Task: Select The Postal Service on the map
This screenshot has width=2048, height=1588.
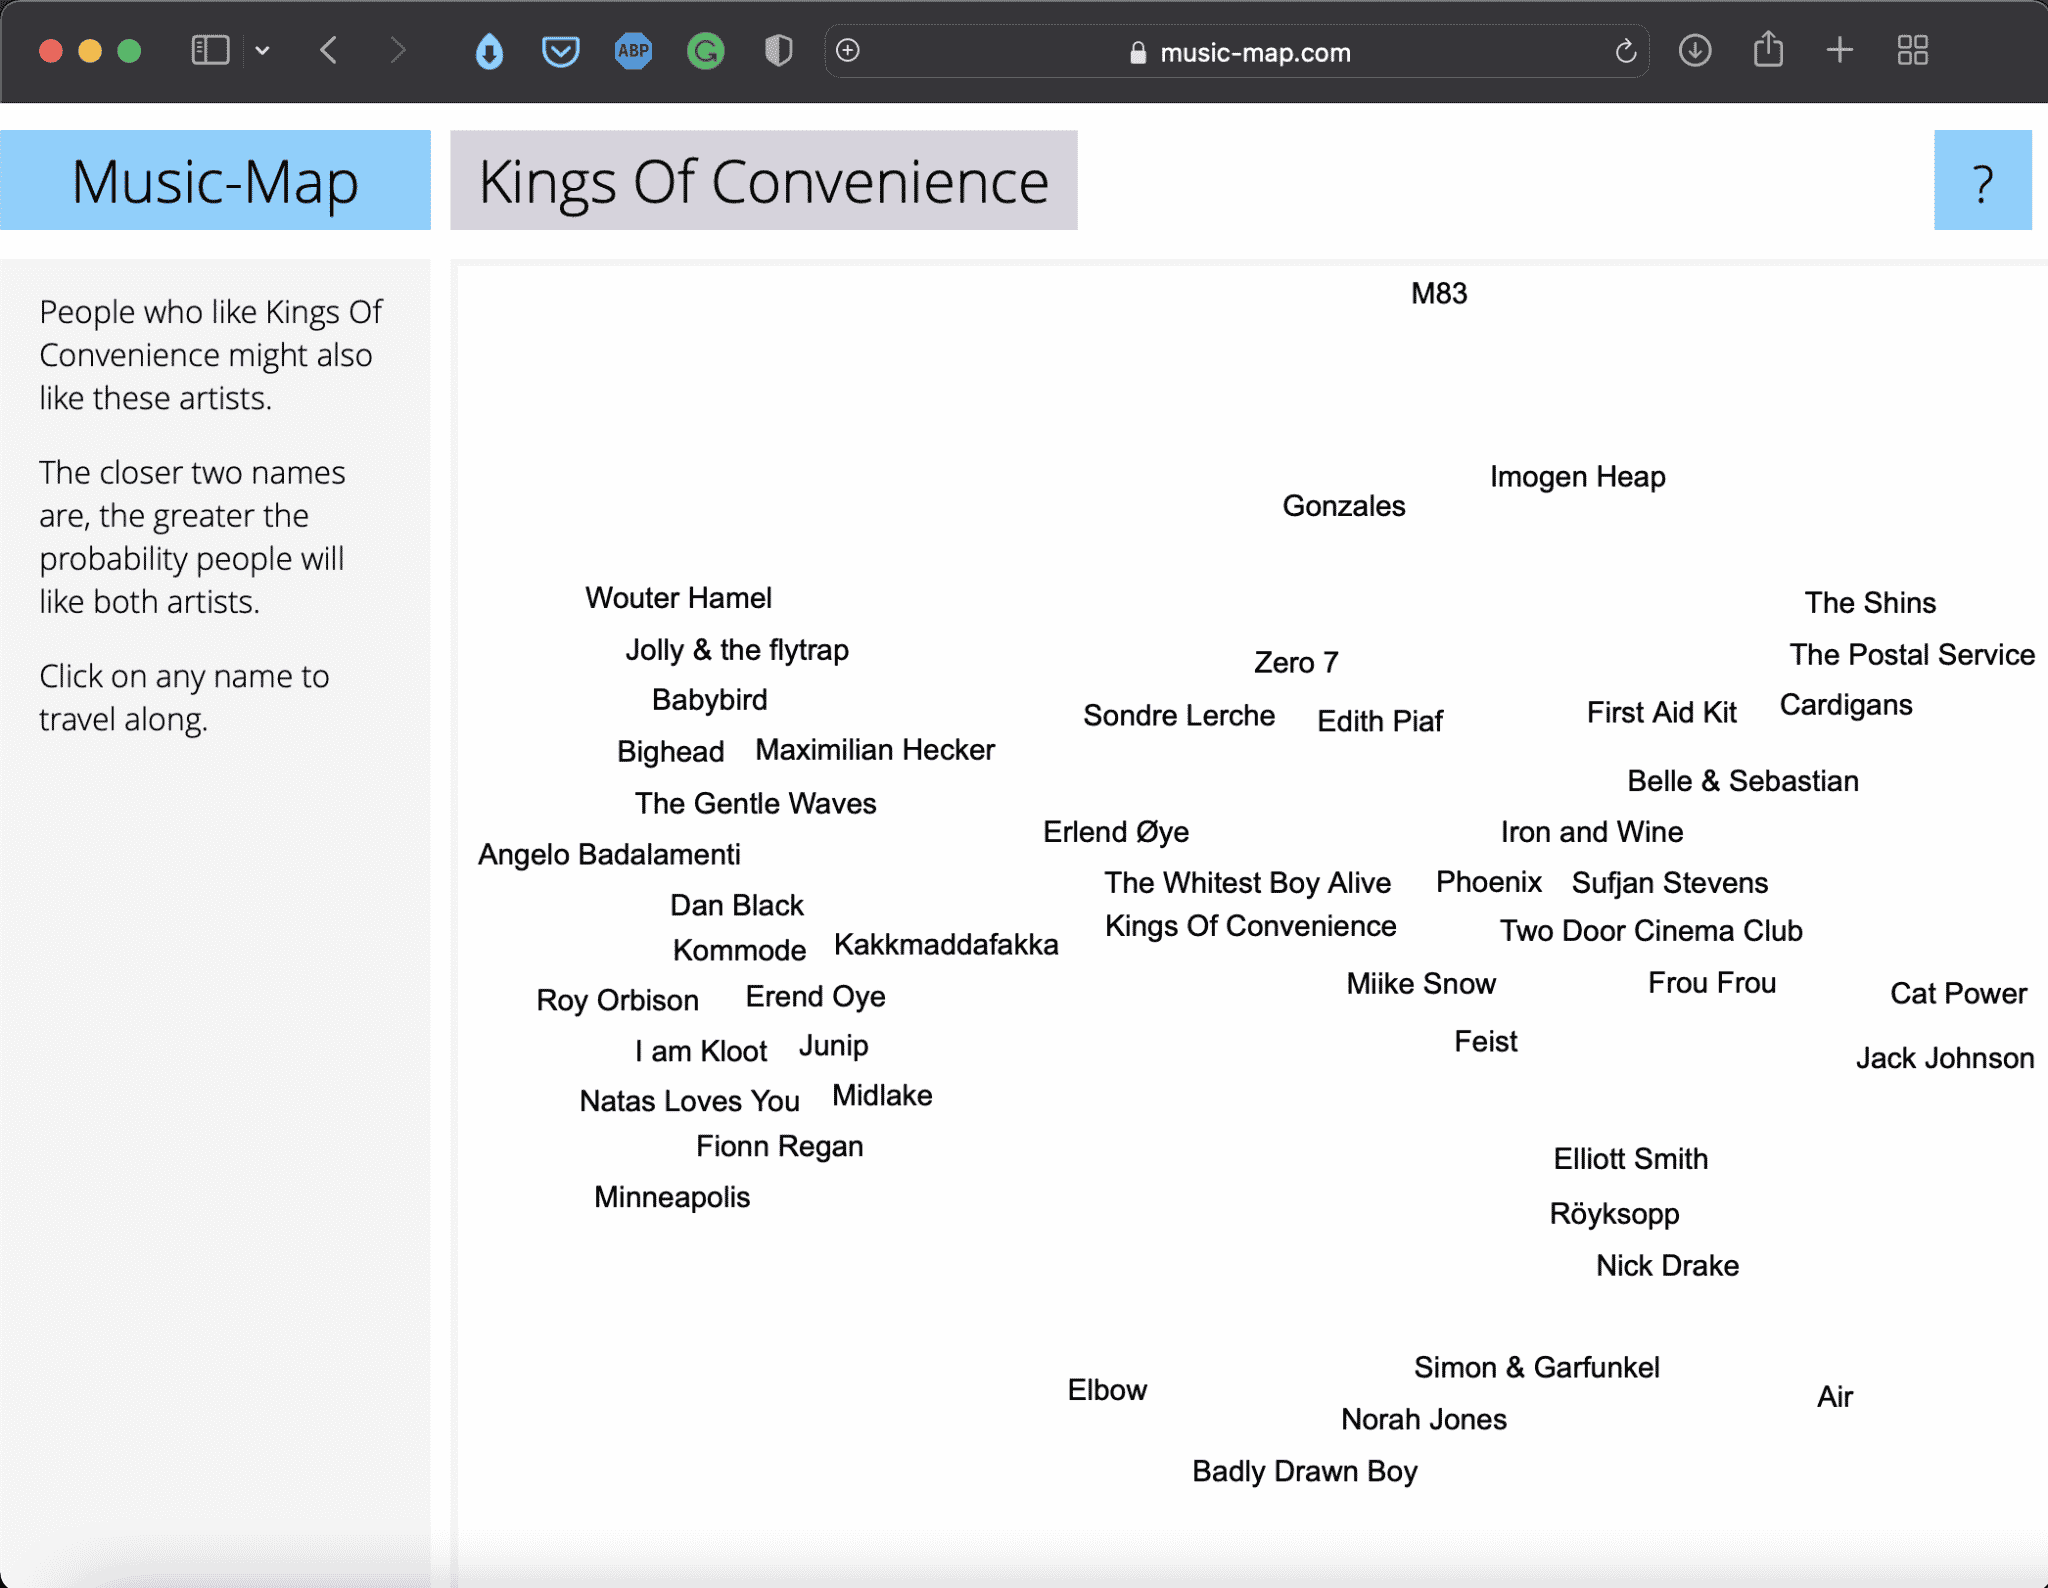Action: coord(1911,655)
